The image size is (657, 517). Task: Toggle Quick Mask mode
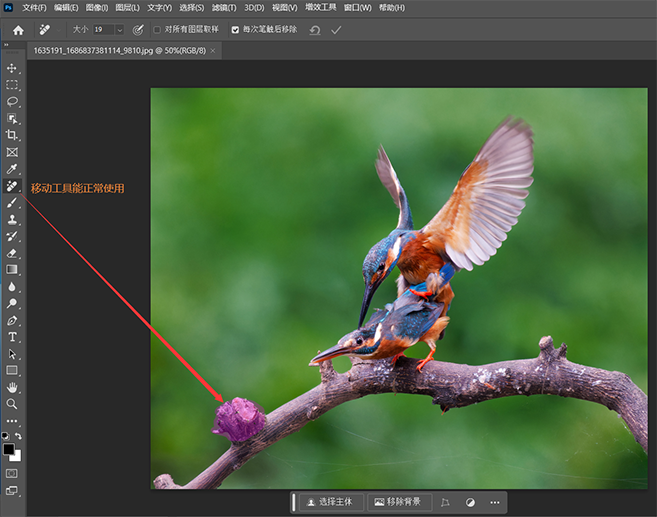pos(12,473)
